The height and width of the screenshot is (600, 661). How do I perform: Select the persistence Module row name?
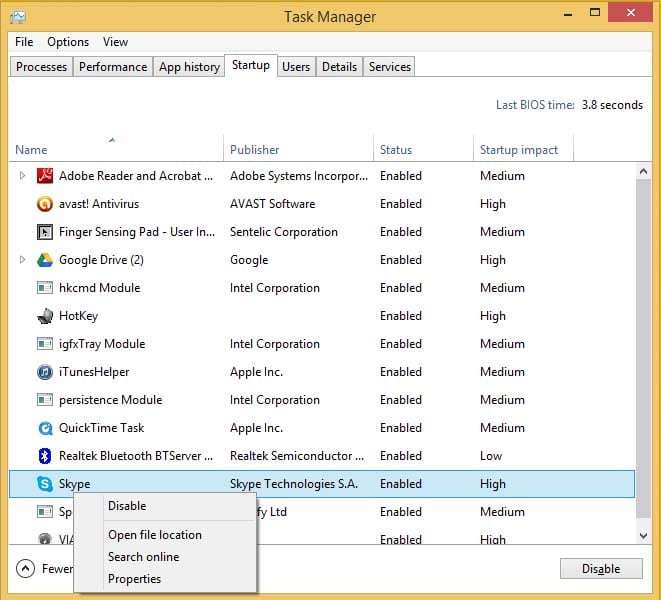coord(110,400)
